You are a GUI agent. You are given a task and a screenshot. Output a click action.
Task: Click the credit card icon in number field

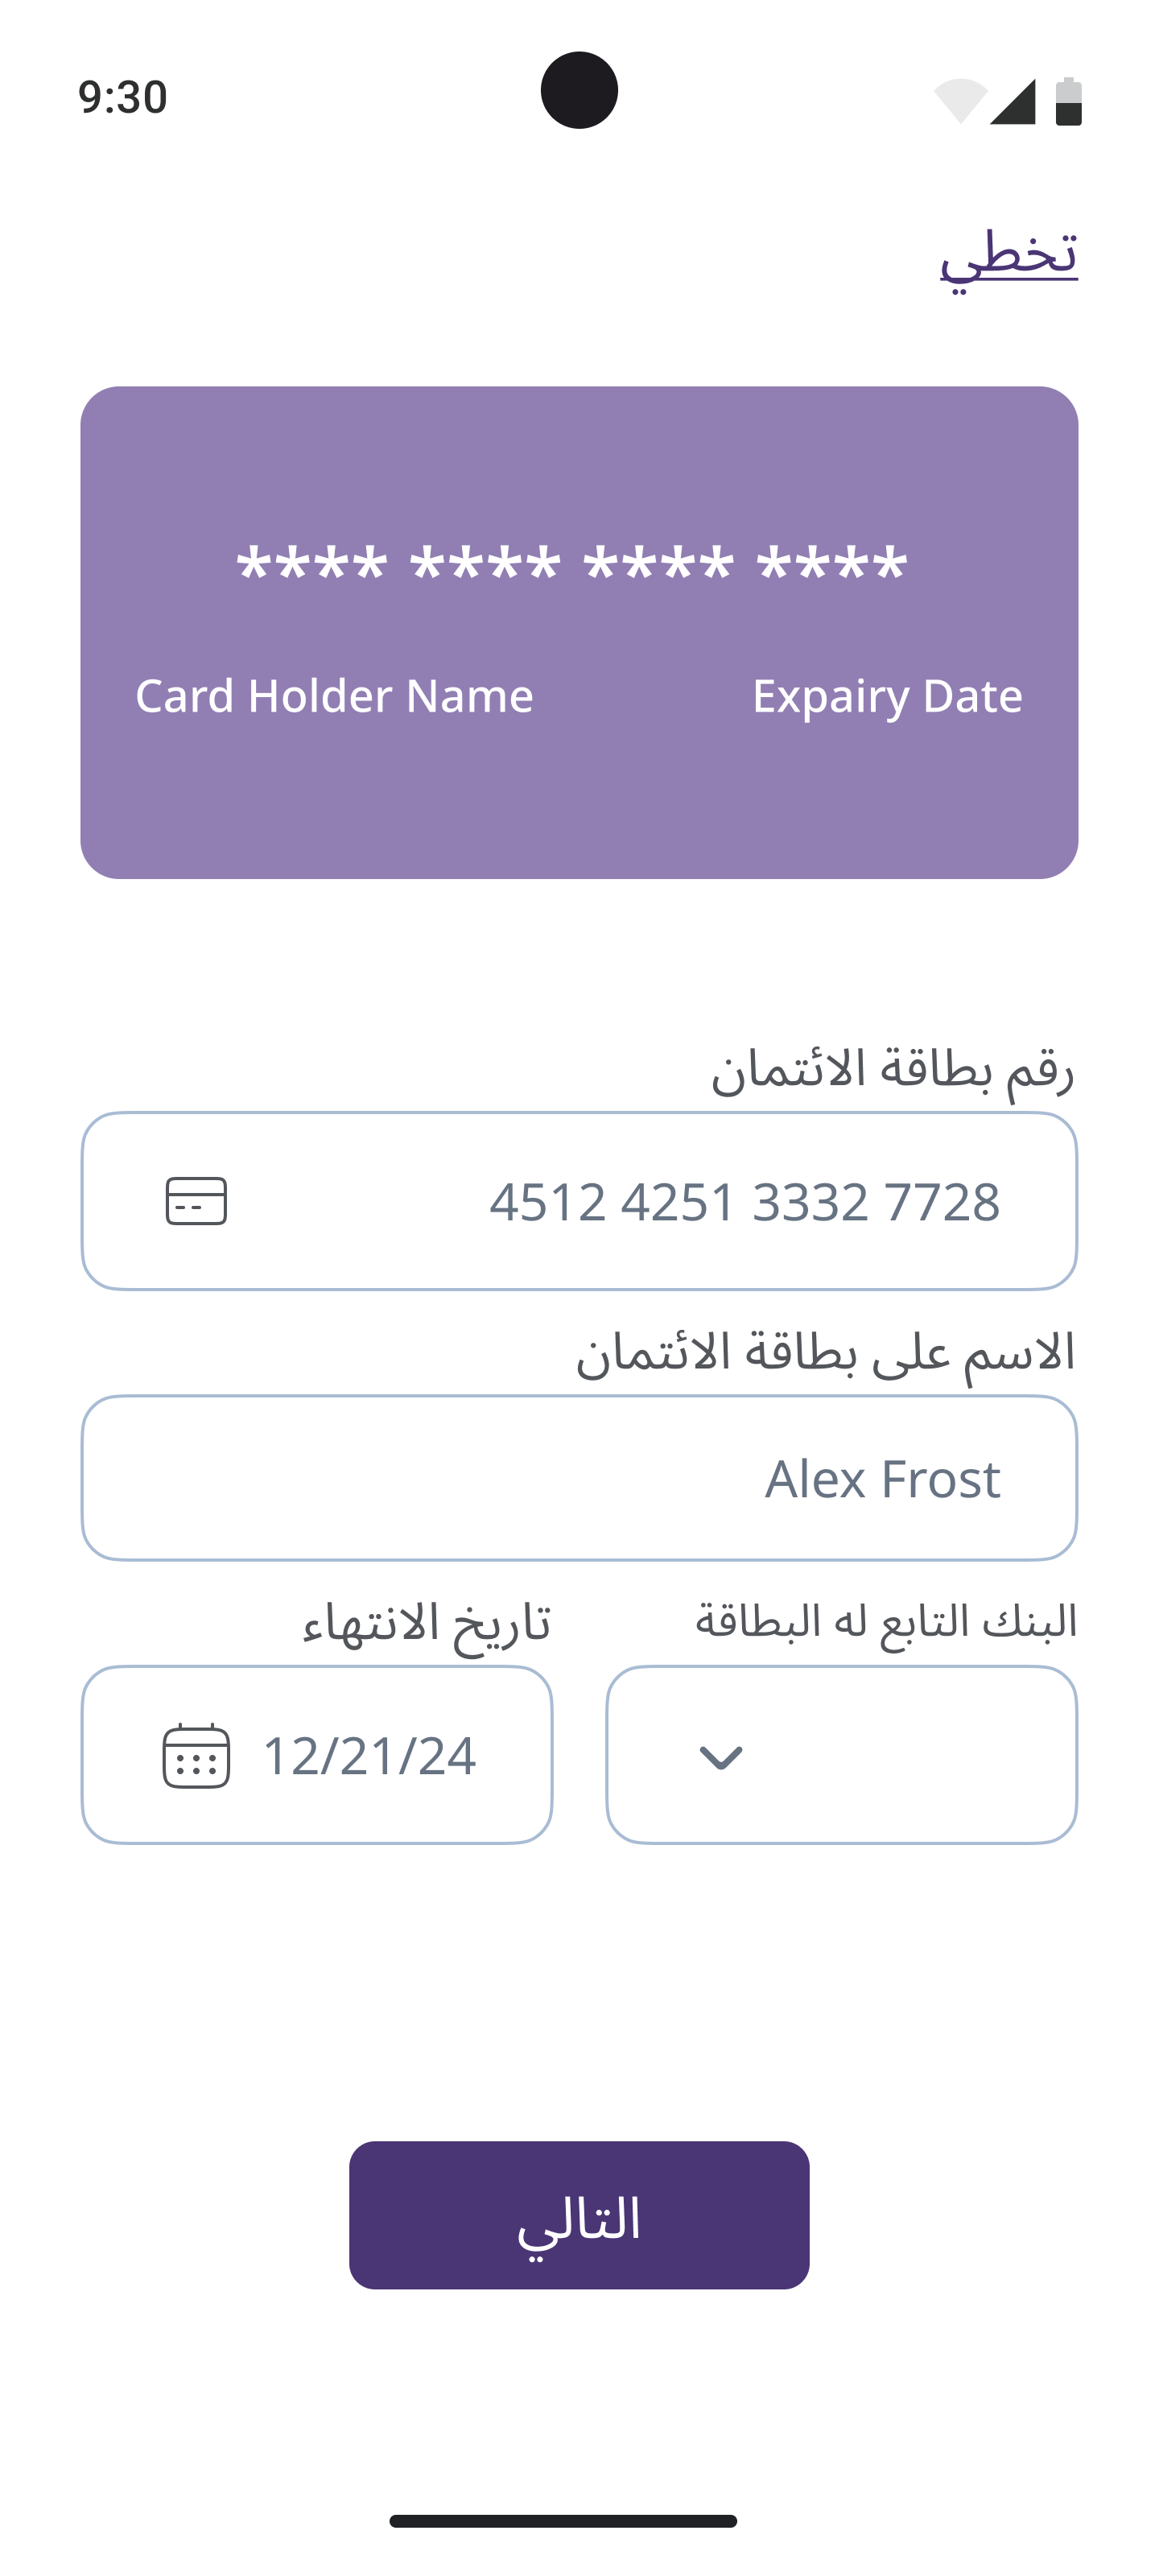[x=196, y=1201]
